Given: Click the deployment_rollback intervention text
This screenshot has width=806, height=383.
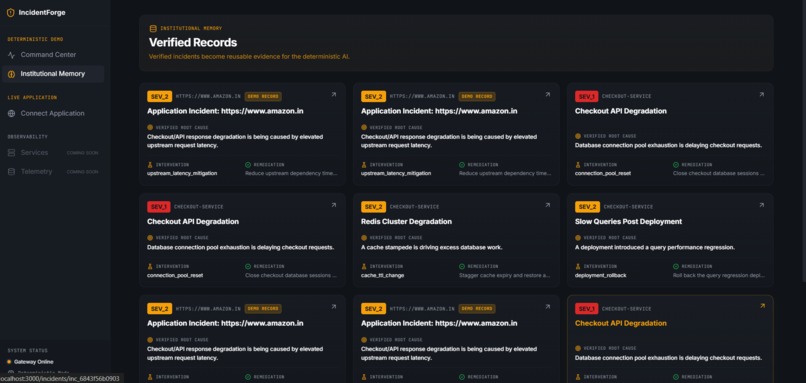Looking at the screenshot, I should pos(600,276).
